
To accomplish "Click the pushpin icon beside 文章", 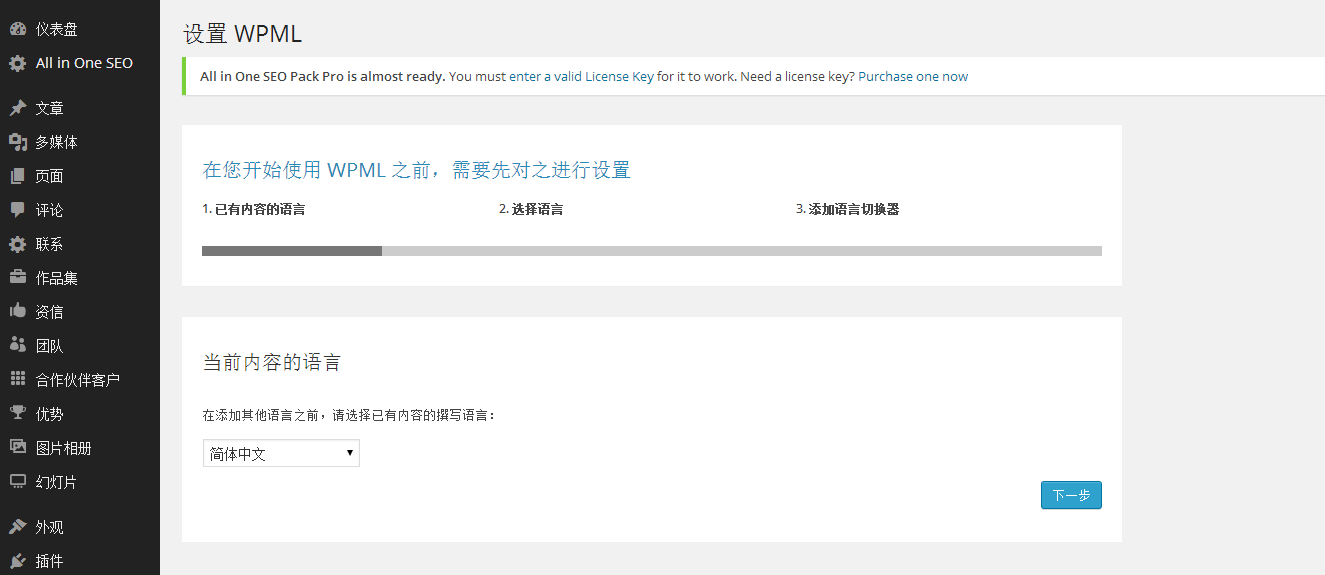I will point(17,108).
